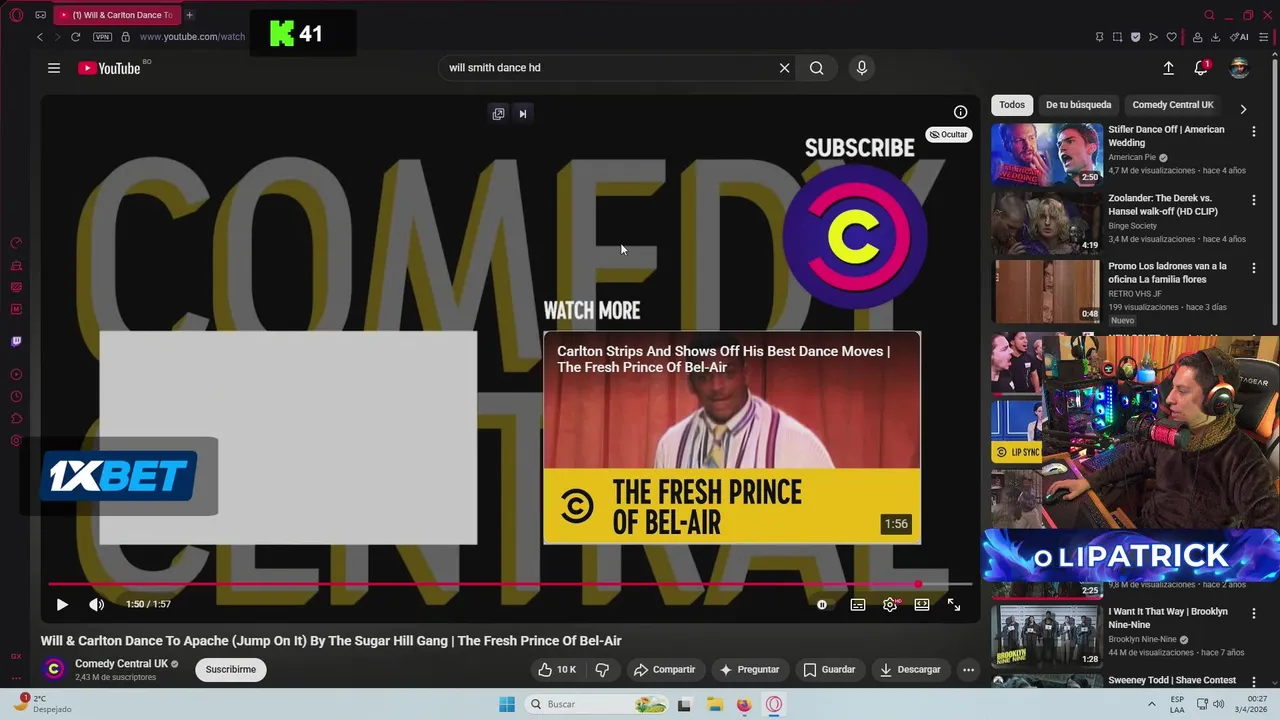Open Opera AI button in toolbar

point(1239,37)
